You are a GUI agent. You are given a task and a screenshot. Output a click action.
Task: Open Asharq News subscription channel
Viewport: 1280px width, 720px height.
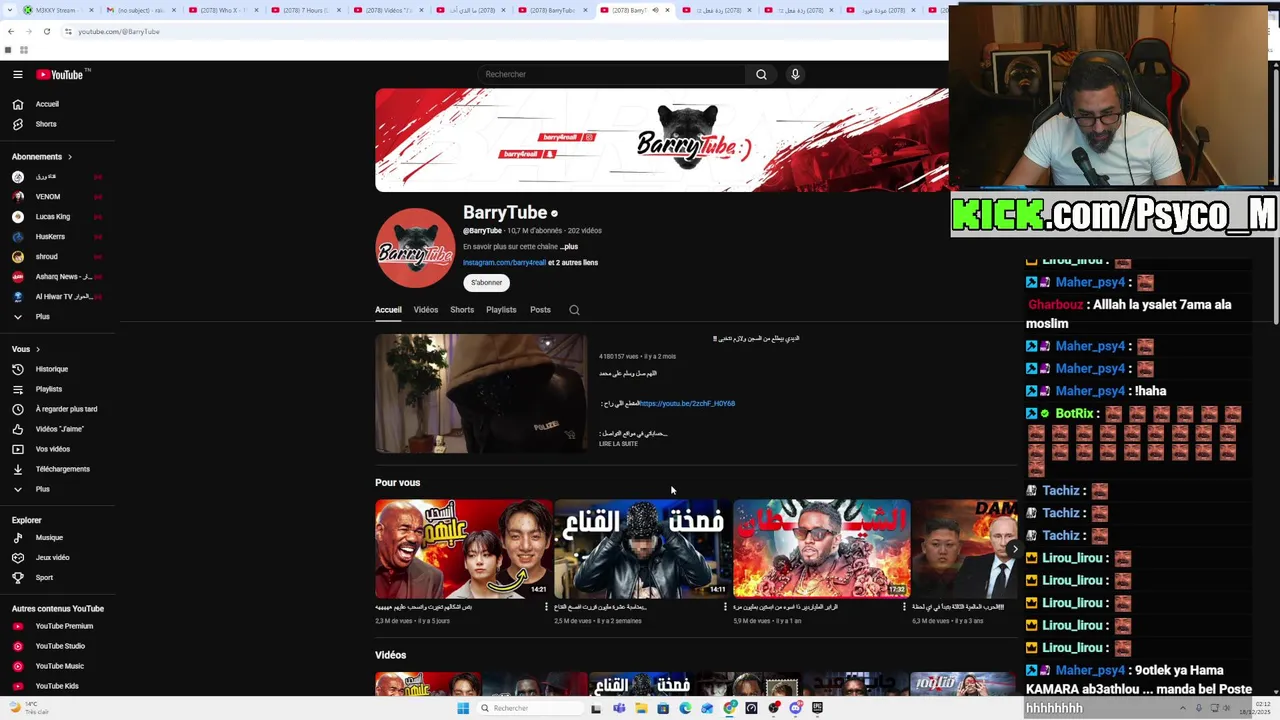(x=55, y=277)
